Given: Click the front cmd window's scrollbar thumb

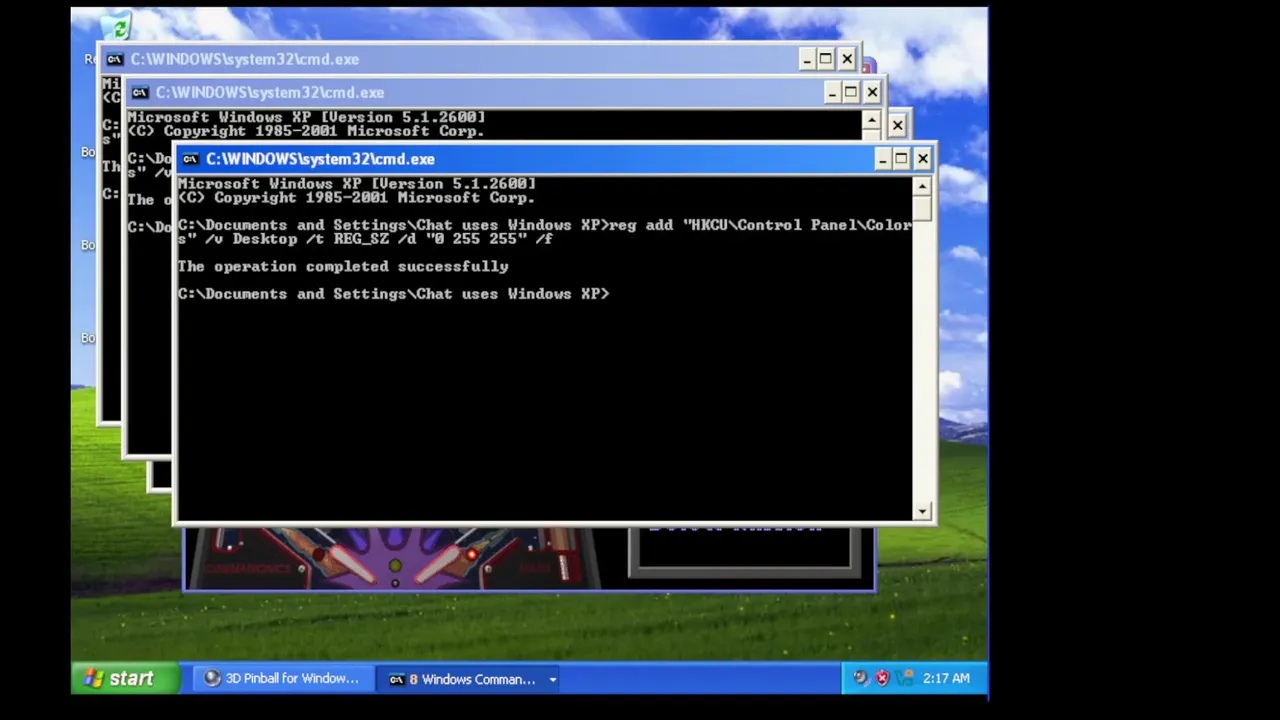Looking at the screenshot, I should click(x=922, y=208).
